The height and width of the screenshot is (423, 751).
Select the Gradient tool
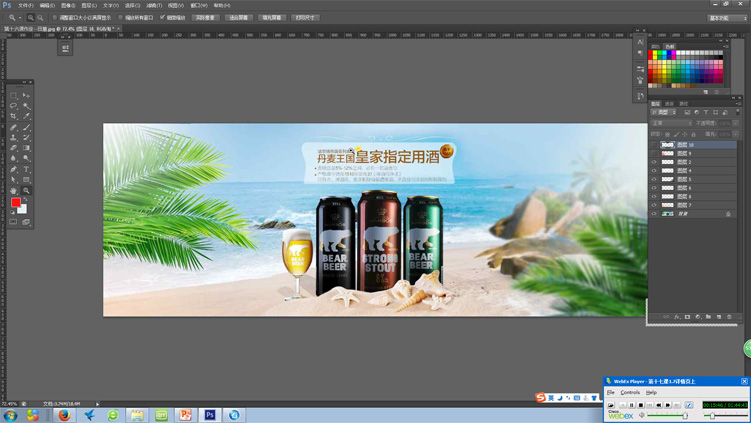[26, 148]
